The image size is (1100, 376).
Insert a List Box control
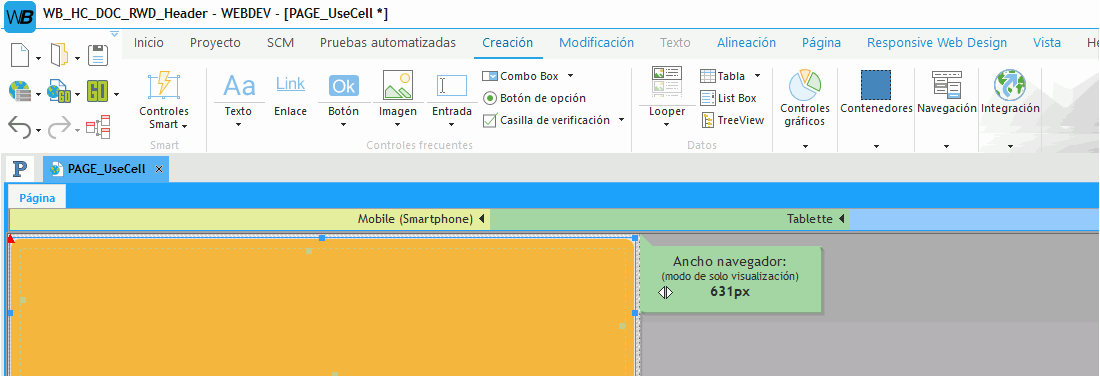click(728, 98)
